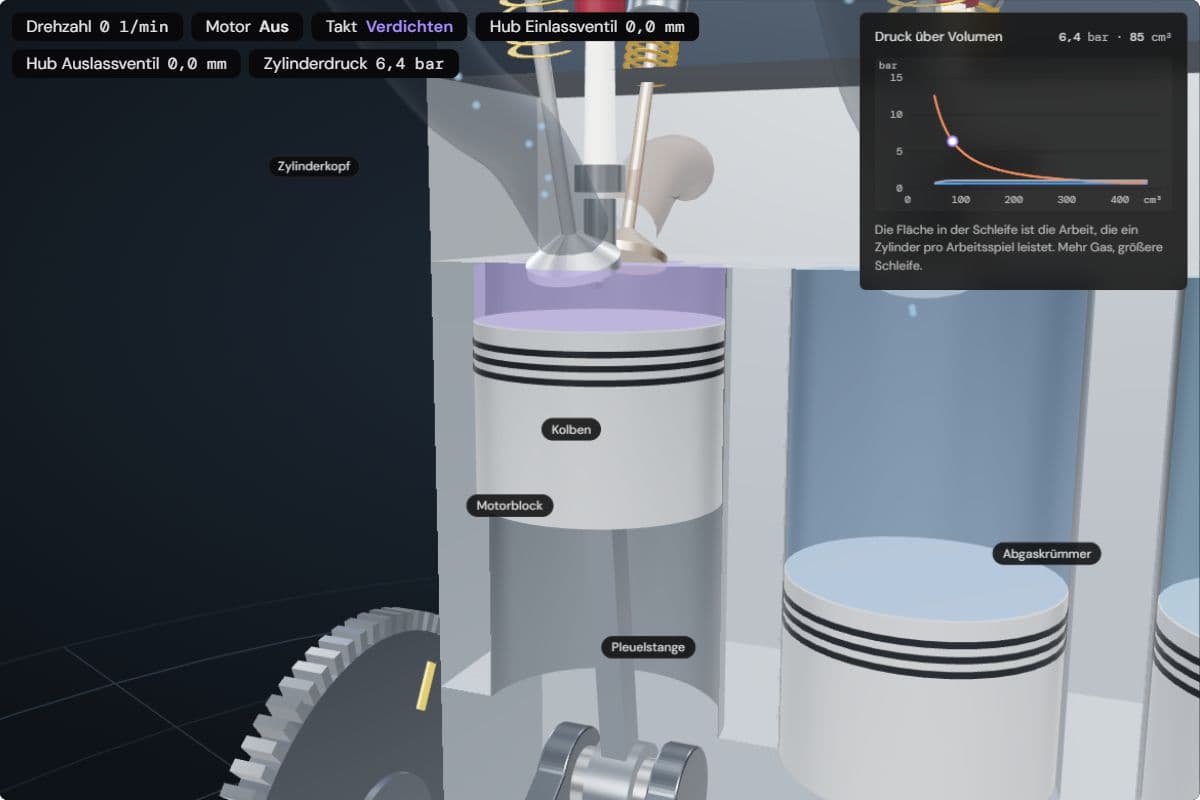1200x800 pixels.
Task: Click the Druck über Volumen chart title
Action: [938, 37]
